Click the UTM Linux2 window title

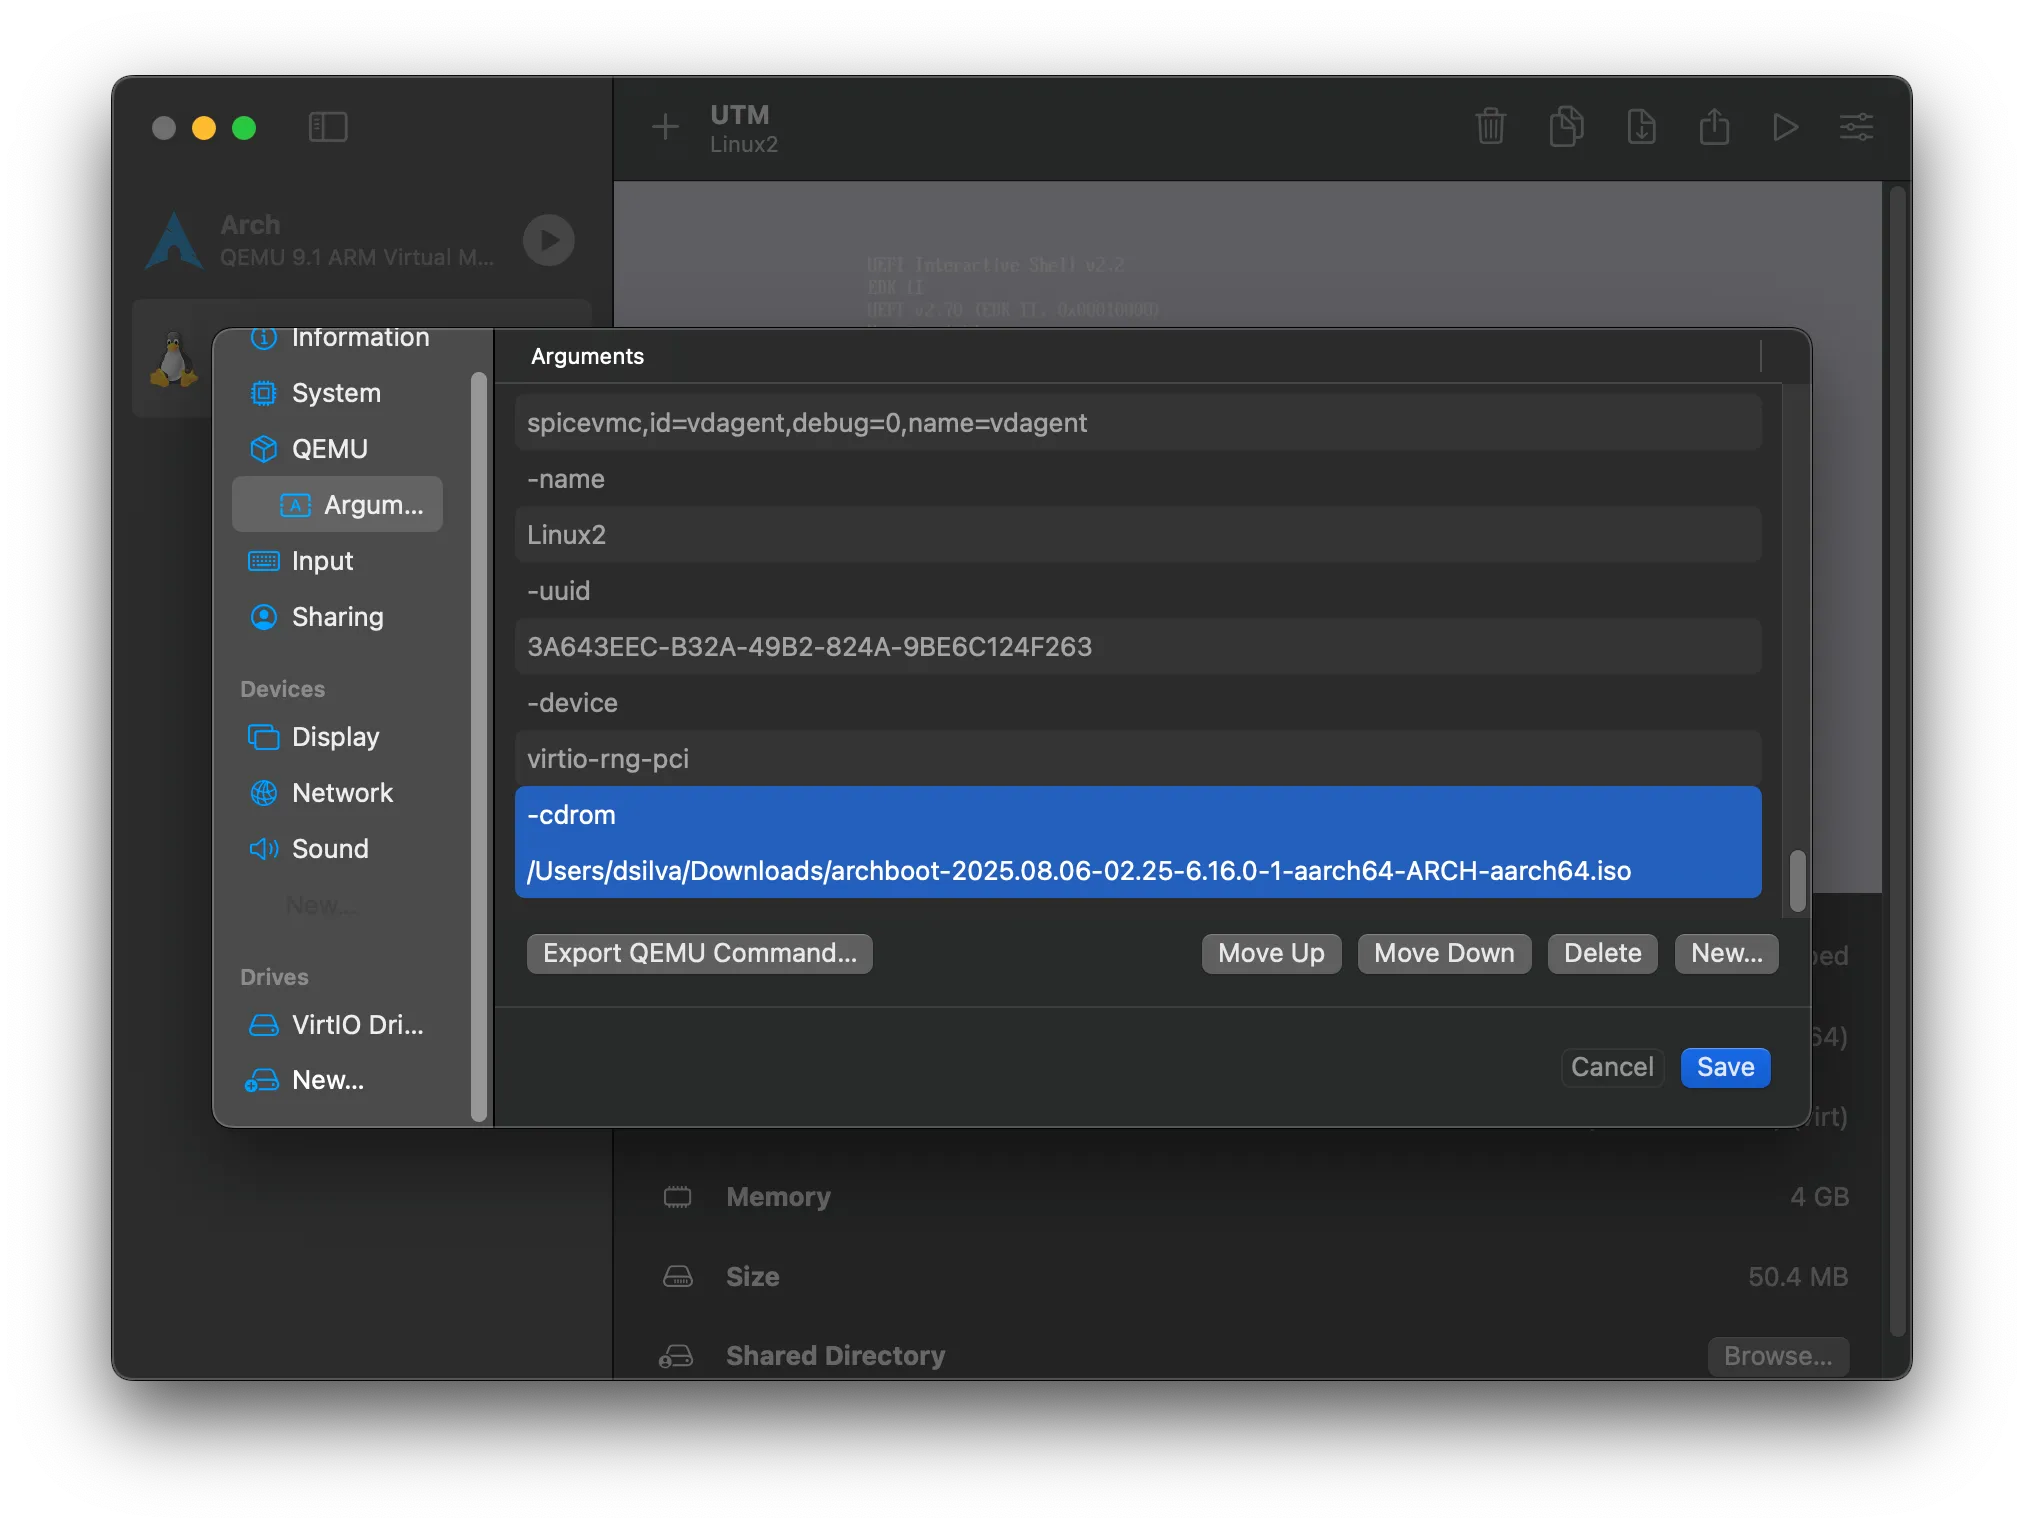point(744,129)
